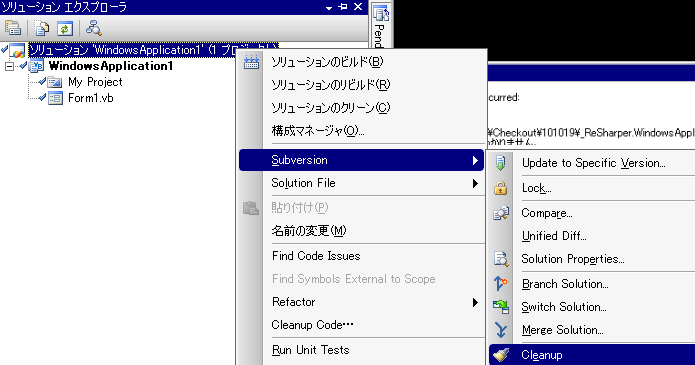Viewport: 695px width, 365px height.
Task: Choose Switch Solution... submenu entry
Action: [x=592, y=307]
